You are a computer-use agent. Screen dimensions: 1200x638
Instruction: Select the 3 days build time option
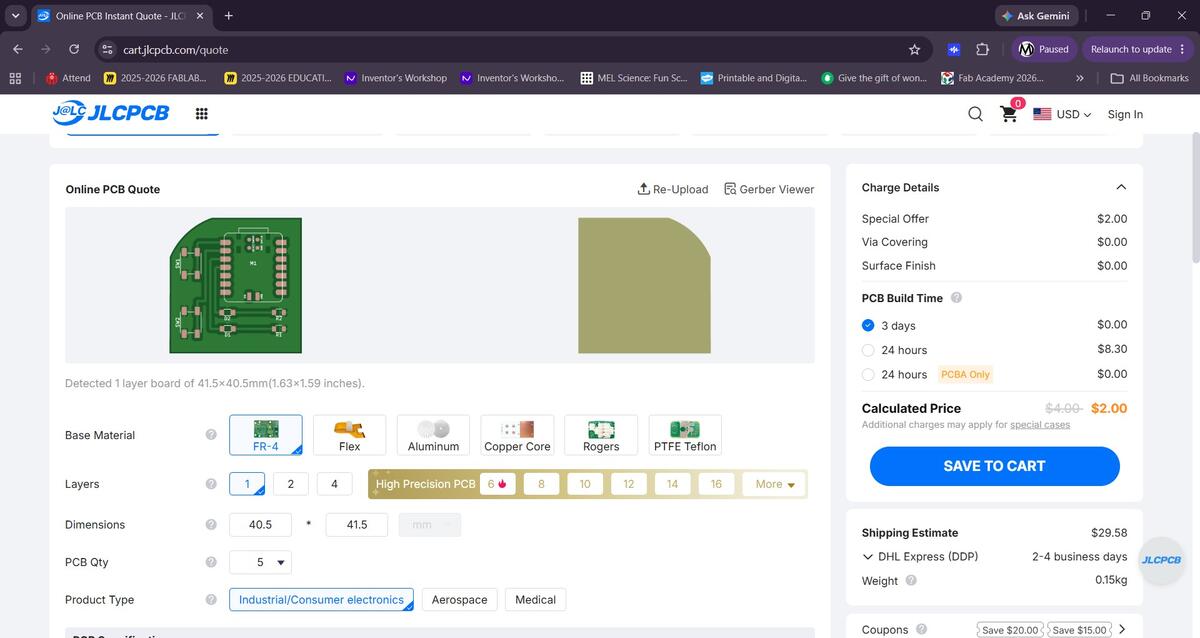[868, 325]
